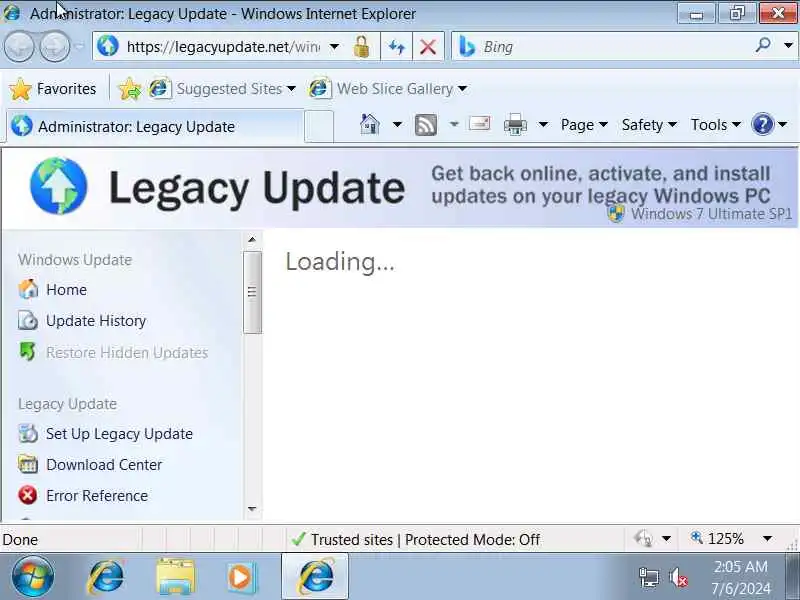Open the Error Reference link
The width and height of the screenshot is (800, 600).
click(97, 496)
